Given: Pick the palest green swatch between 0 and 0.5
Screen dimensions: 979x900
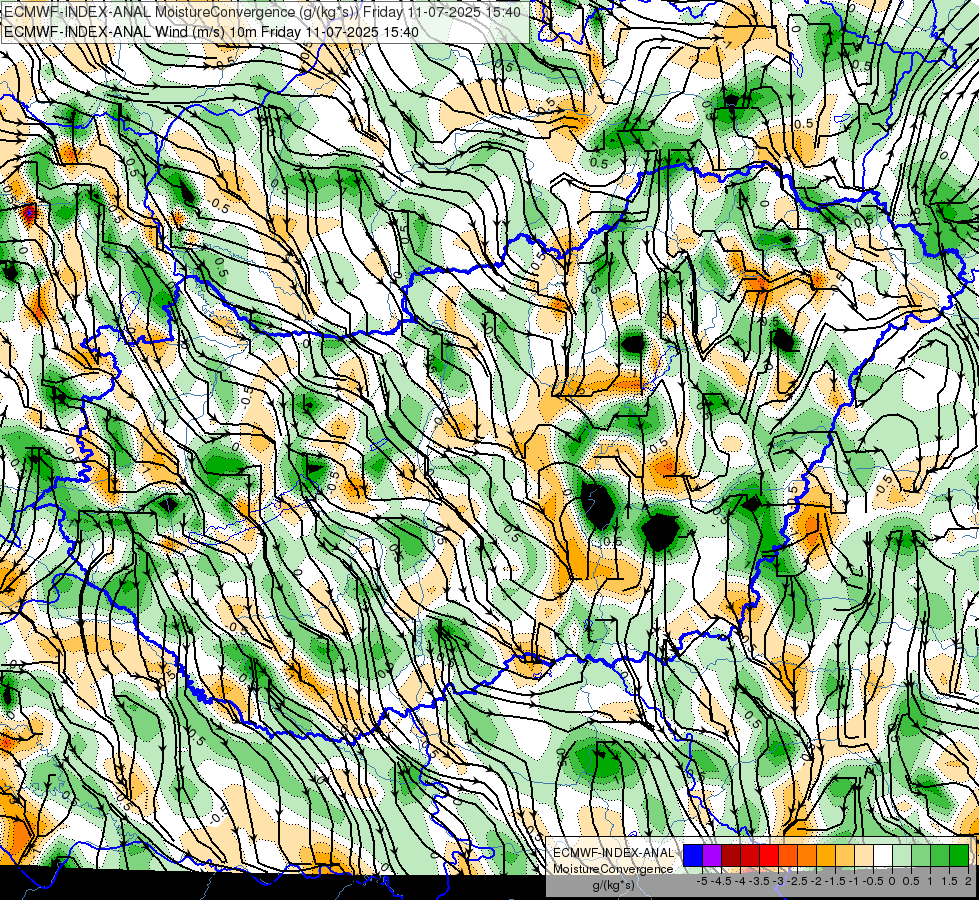Looking at the screenshot, I should click(902, 855).
